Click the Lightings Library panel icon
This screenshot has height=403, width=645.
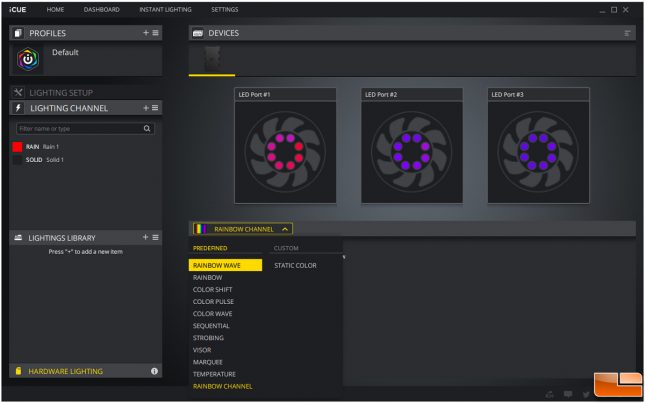tap(18, 238)
